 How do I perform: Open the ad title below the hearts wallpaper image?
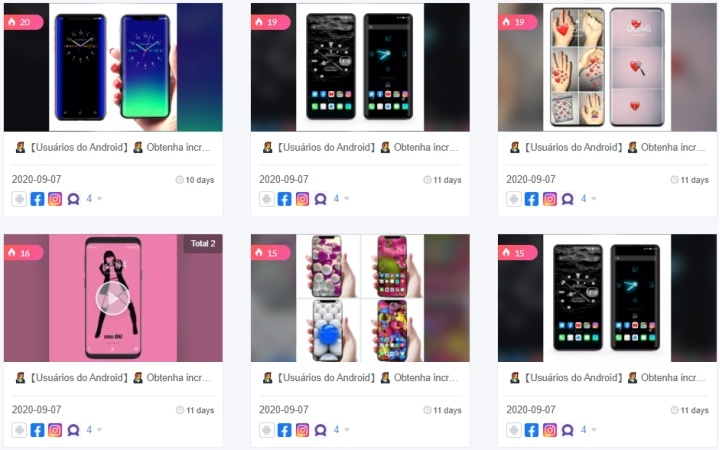click(x=607, y=147)
